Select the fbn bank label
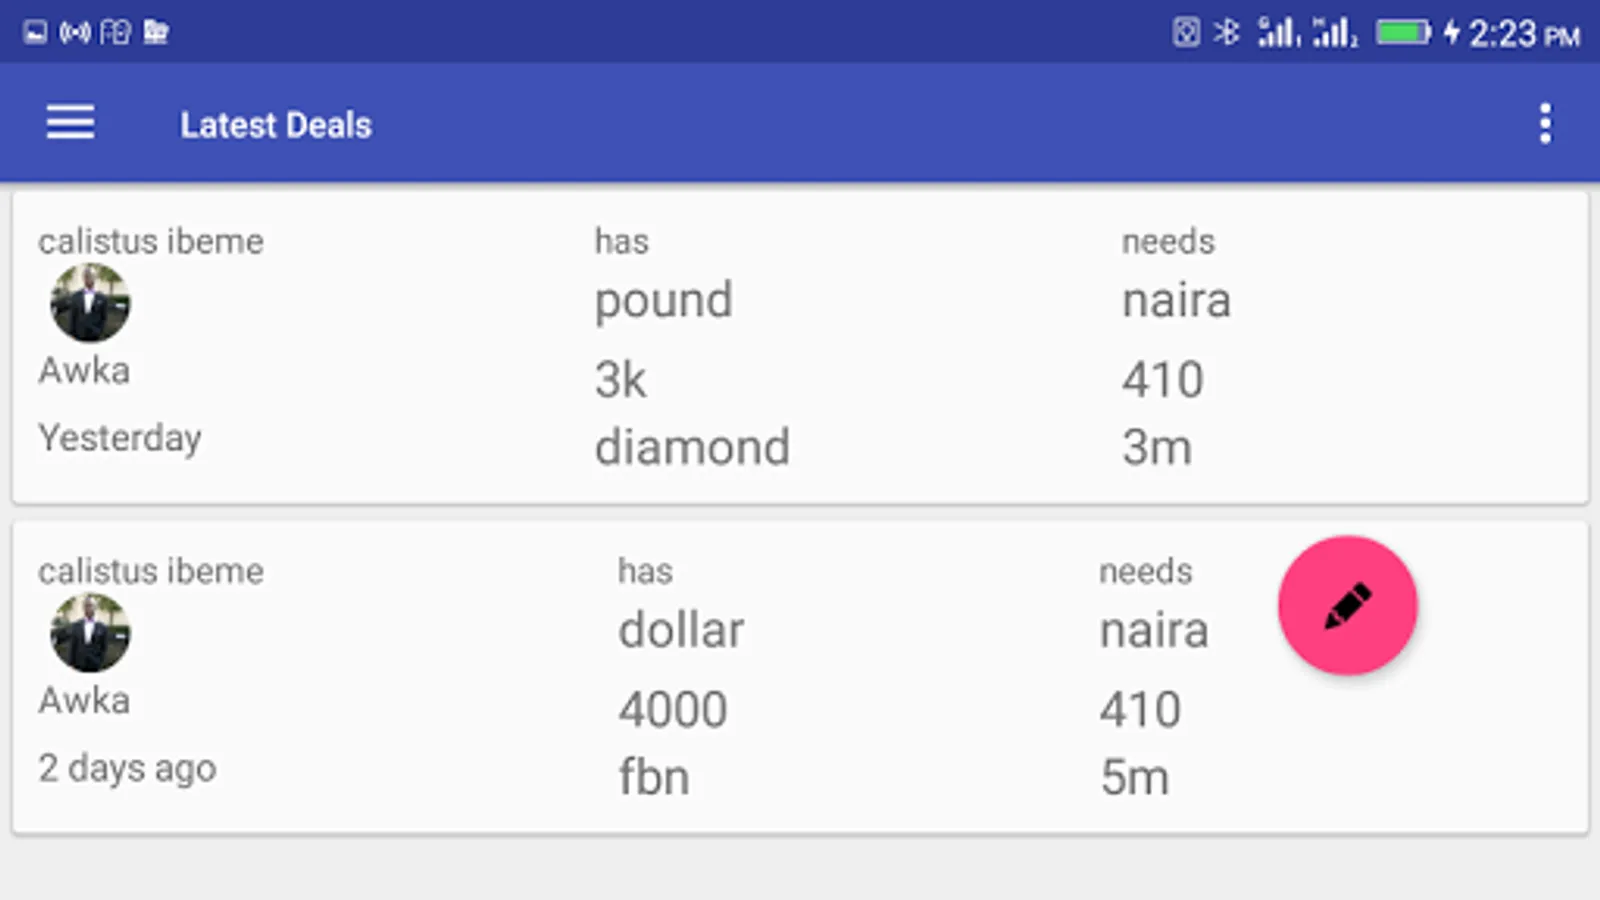This screenshot has height=900, width=1600. pyautogui.click(x=654, y=777)
